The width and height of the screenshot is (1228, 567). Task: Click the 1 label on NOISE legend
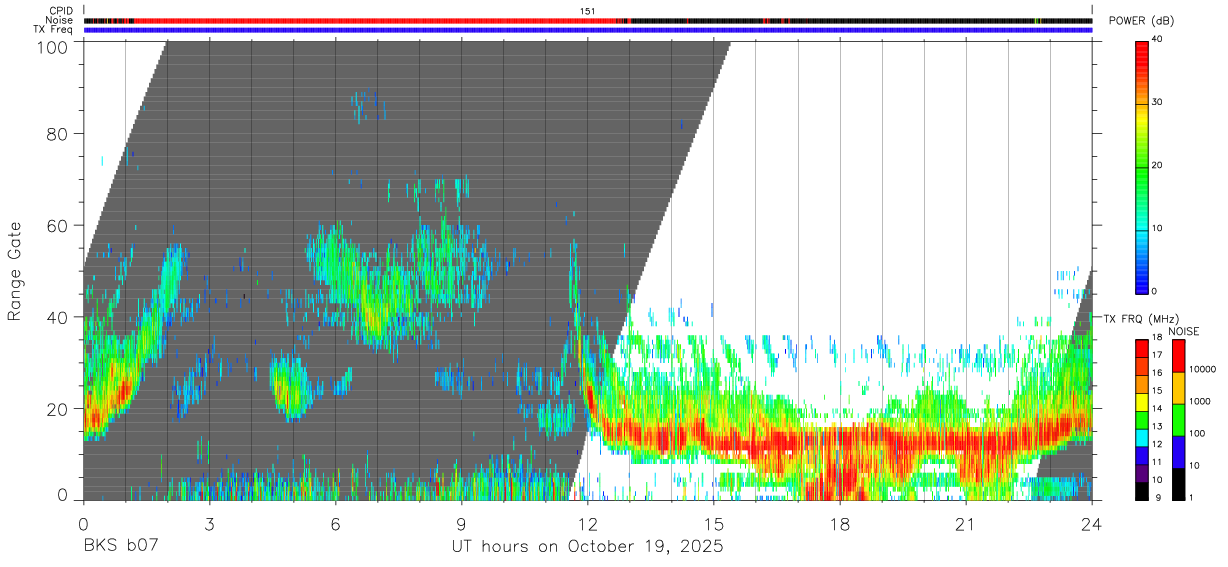(1193, 497)
